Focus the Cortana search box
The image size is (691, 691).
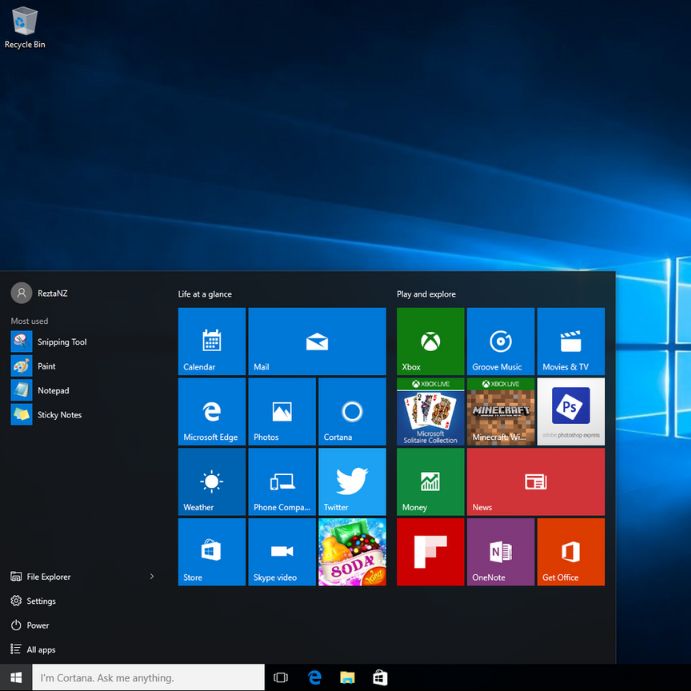tap(148, 677)
